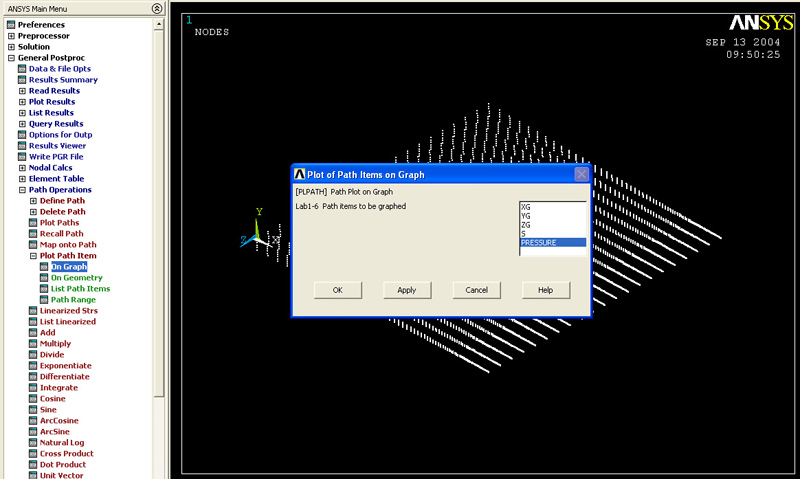Click the Plot Paths icon
Screen dimensions: 800x479
33,223
